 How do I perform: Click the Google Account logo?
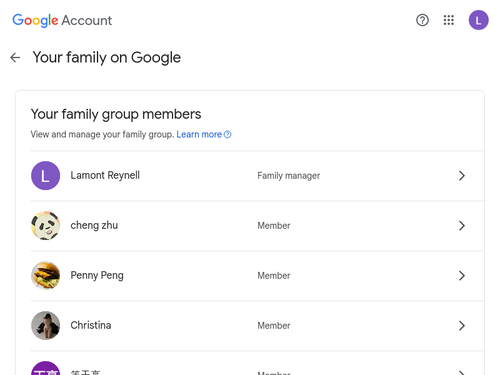click(62, 20)
